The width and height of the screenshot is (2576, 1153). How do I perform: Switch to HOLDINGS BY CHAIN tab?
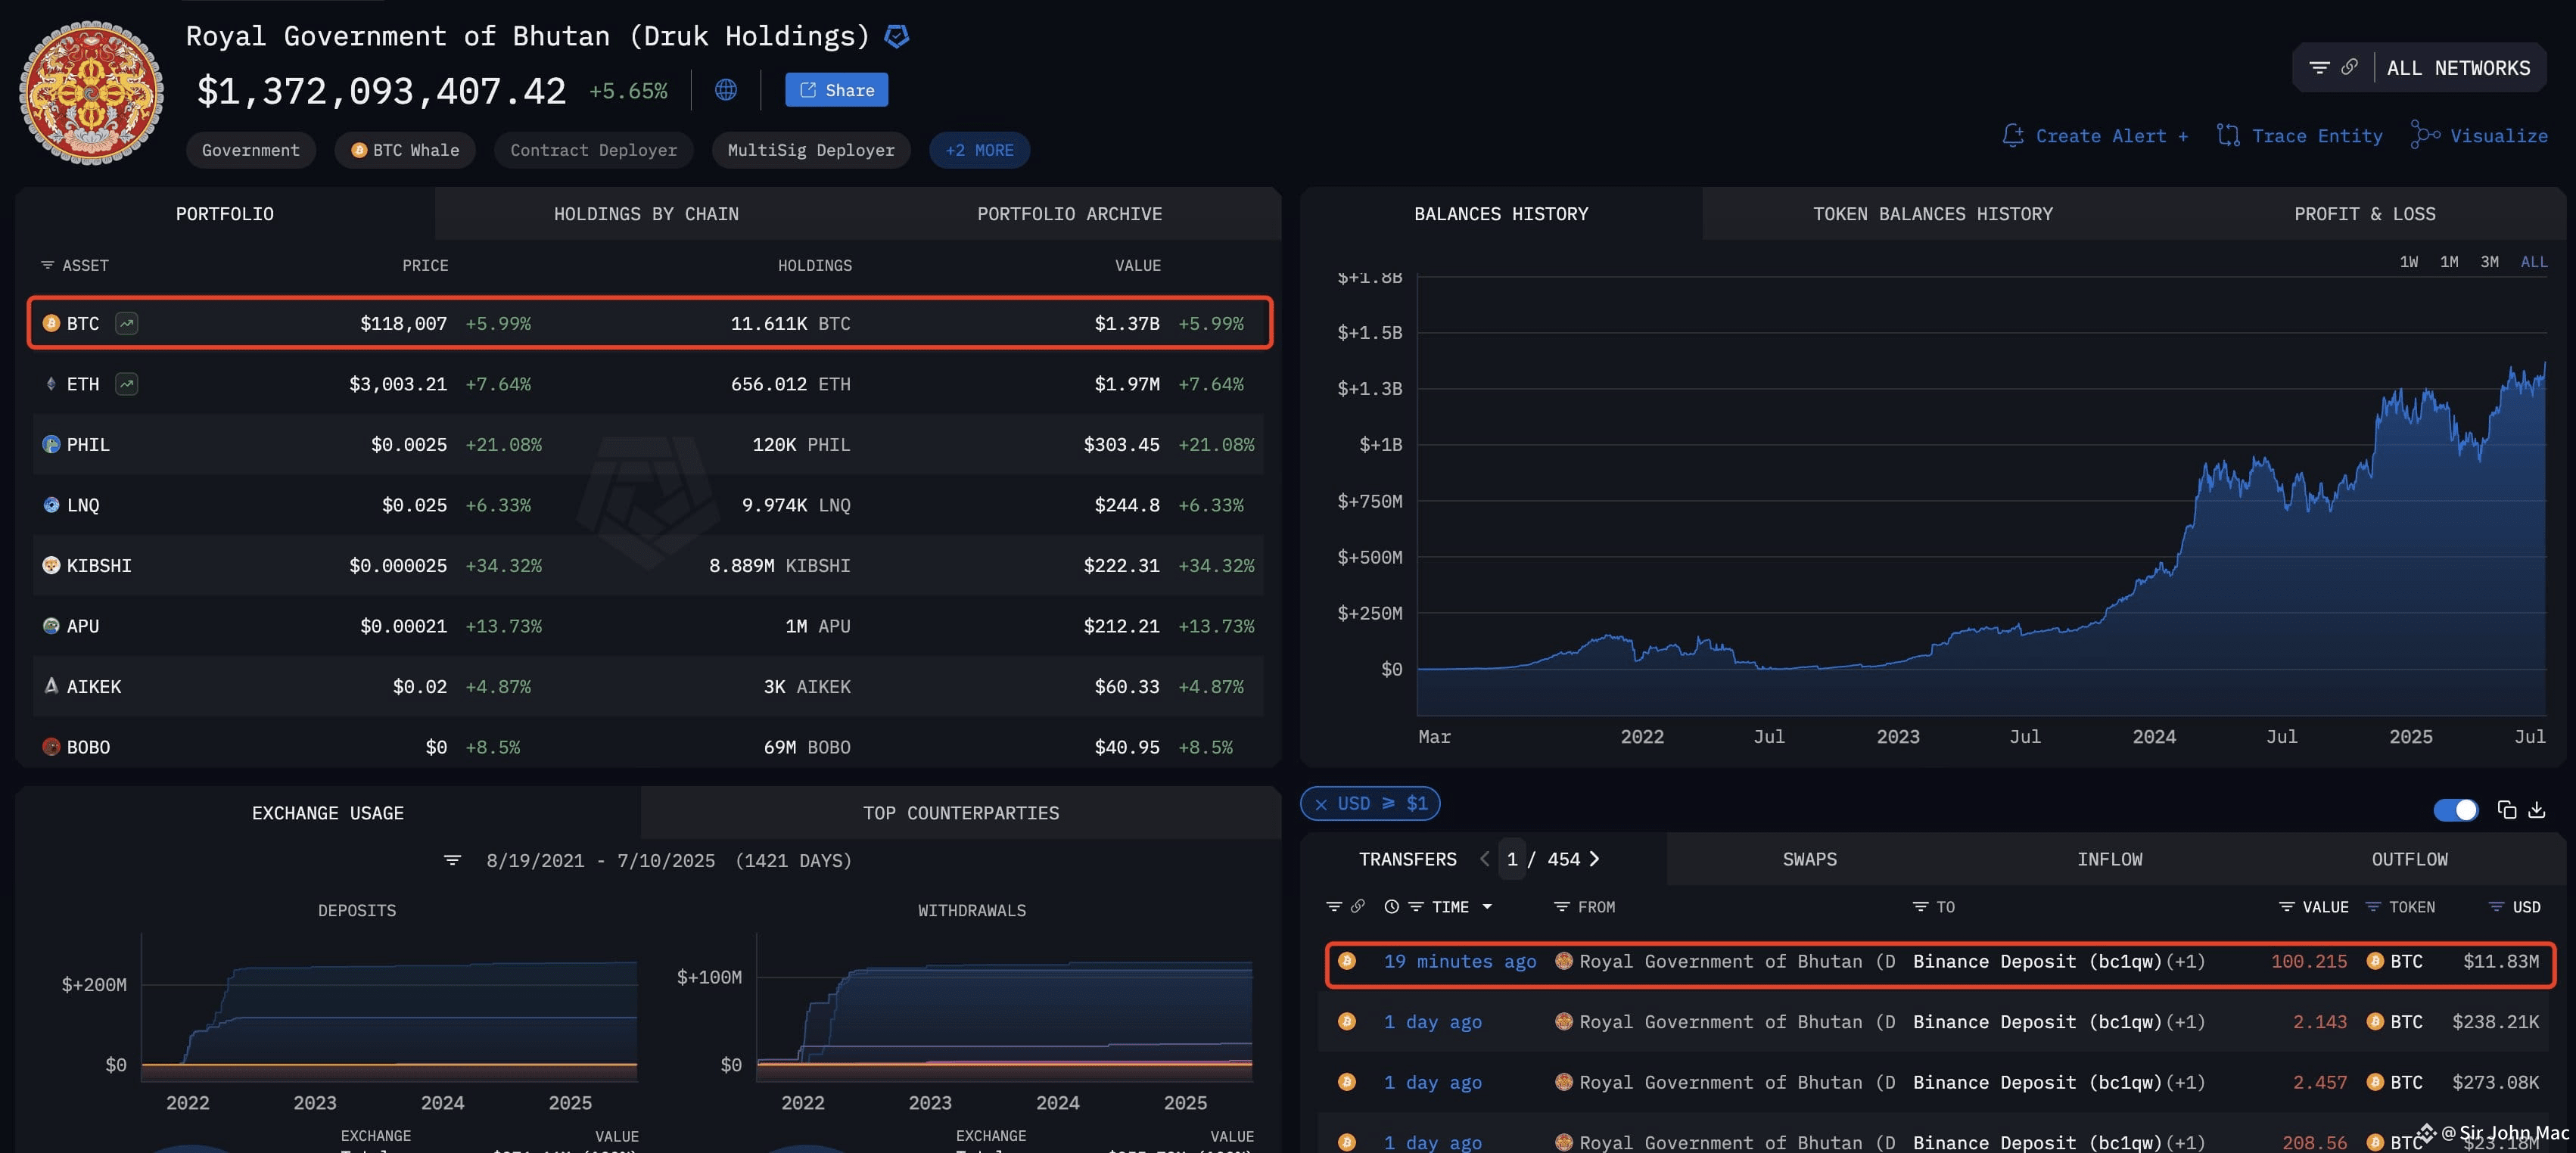[646, 214]
